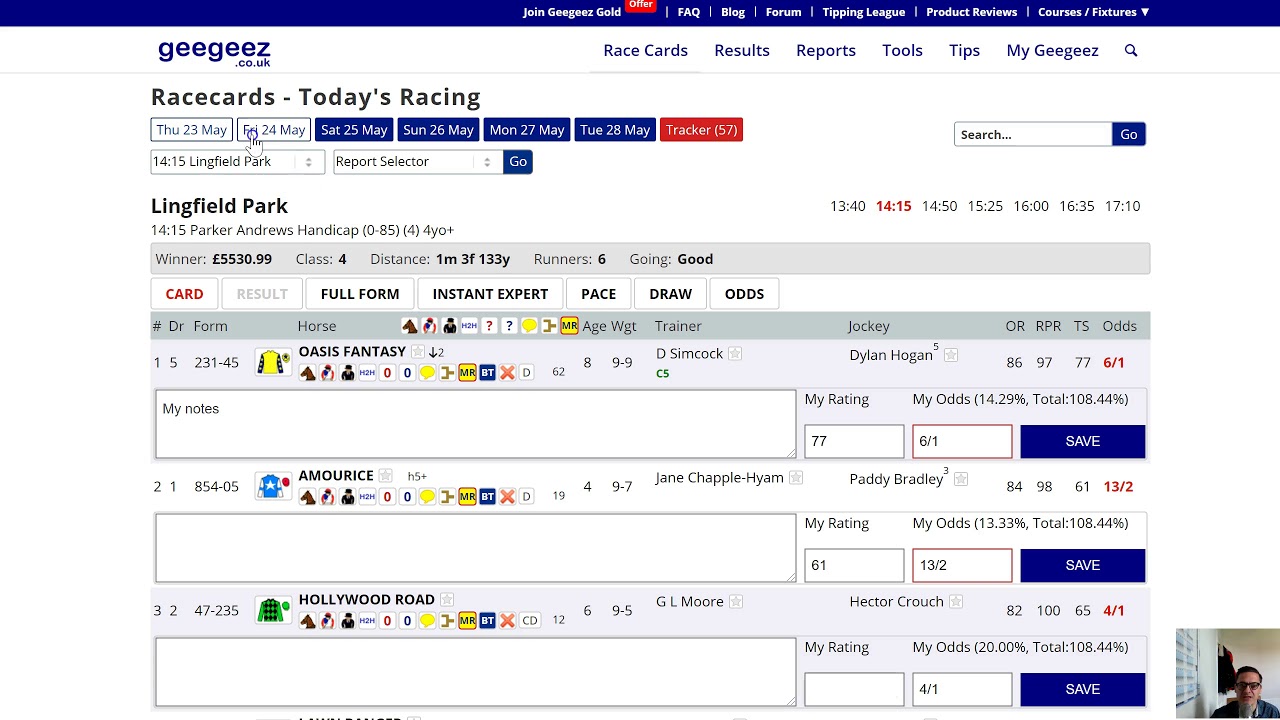Image resolution: width=1280 pixels, height=720 pixels.
Task: Click the geegeez.co.uk logo
Action: point(214,51)
